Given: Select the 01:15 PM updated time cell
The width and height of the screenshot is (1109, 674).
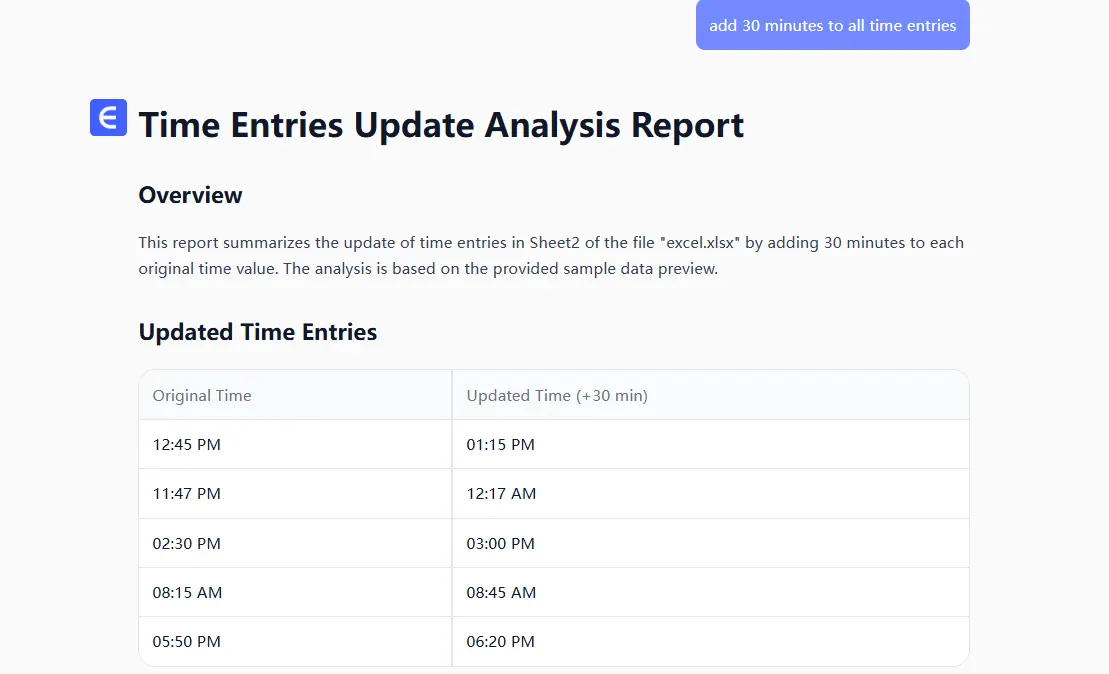Looking at the screenshot, I should click(x=501, y=445).
